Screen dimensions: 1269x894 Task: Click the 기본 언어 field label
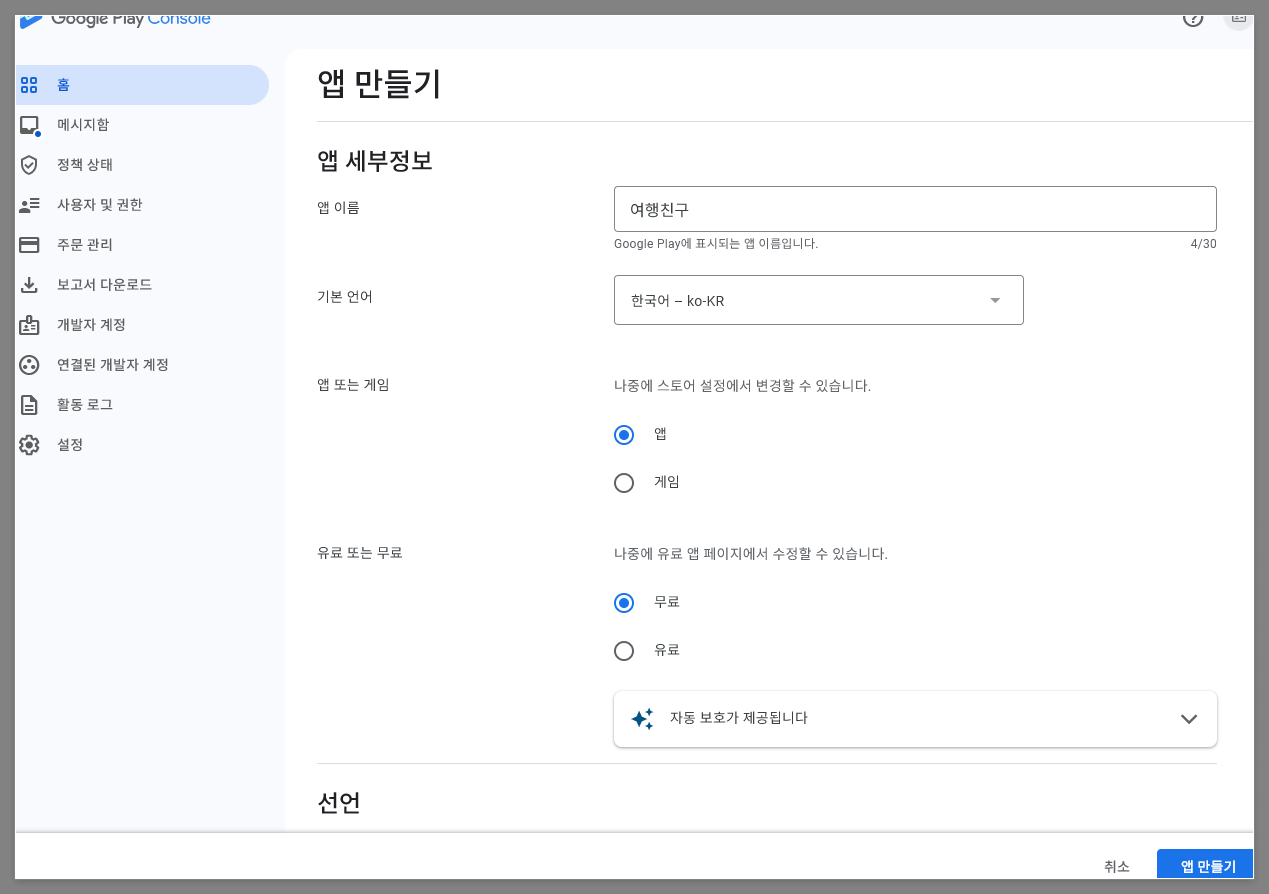(345, 297)
